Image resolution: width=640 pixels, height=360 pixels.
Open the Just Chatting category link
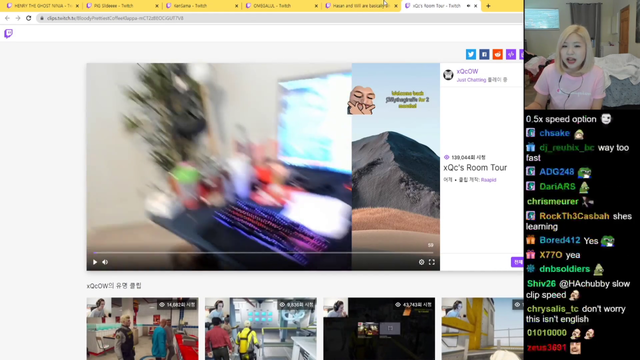[x=471, y=80]
